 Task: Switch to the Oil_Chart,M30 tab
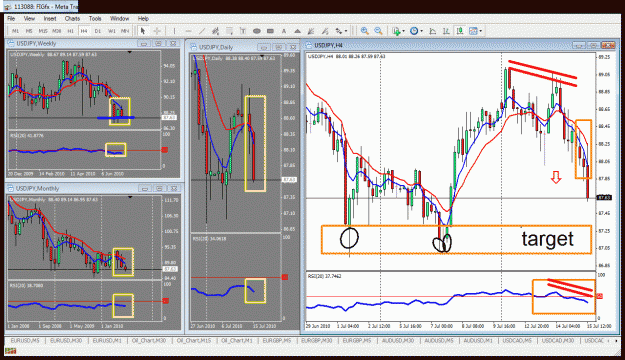point(149,340)
